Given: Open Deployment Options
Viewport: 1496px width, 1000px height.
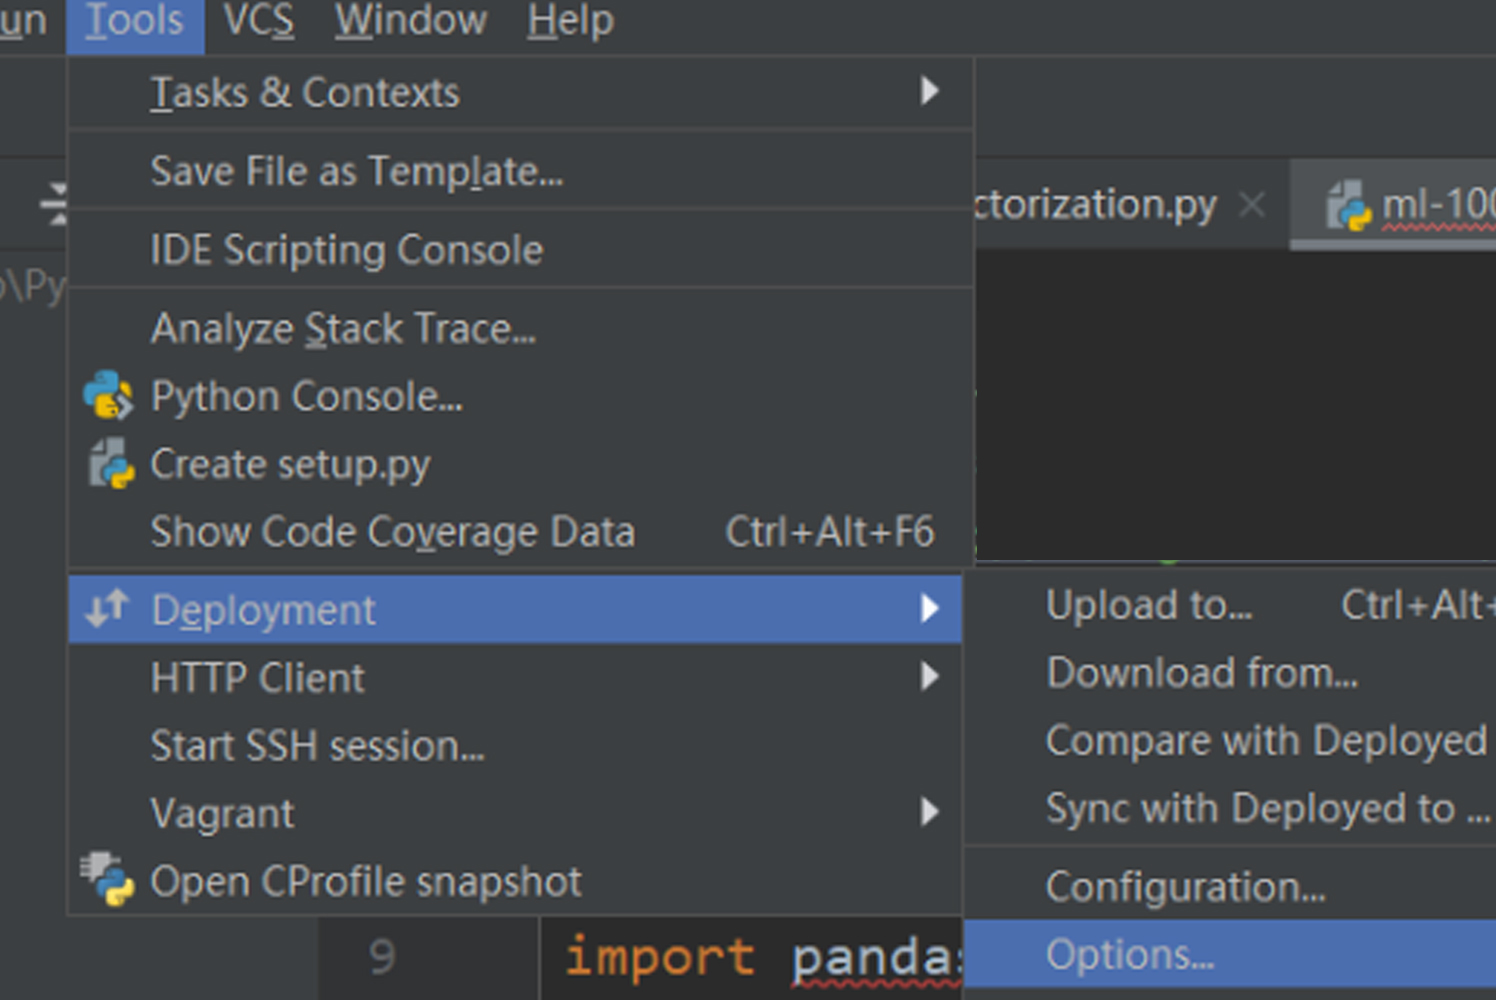Looking at the screenshot, I should (1230, 955).
